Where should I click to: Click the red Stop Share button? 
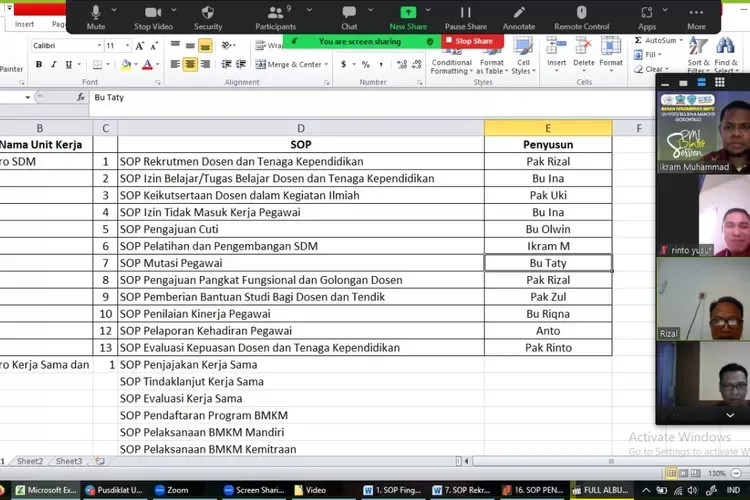tap(472, 41)
